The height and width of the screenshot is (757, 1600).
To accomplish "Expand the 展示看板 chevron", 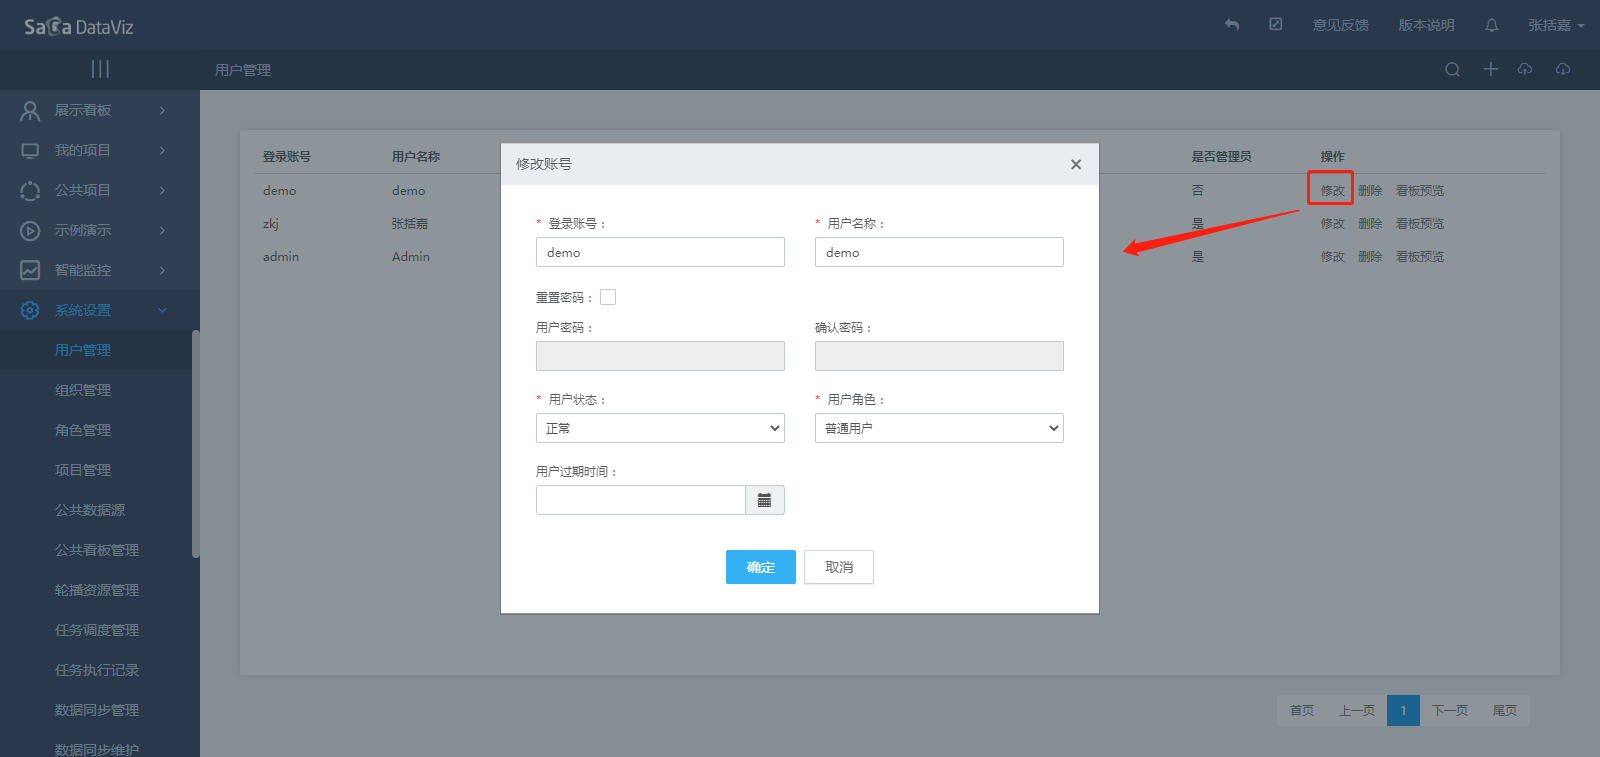I will [x=162, y=110].
